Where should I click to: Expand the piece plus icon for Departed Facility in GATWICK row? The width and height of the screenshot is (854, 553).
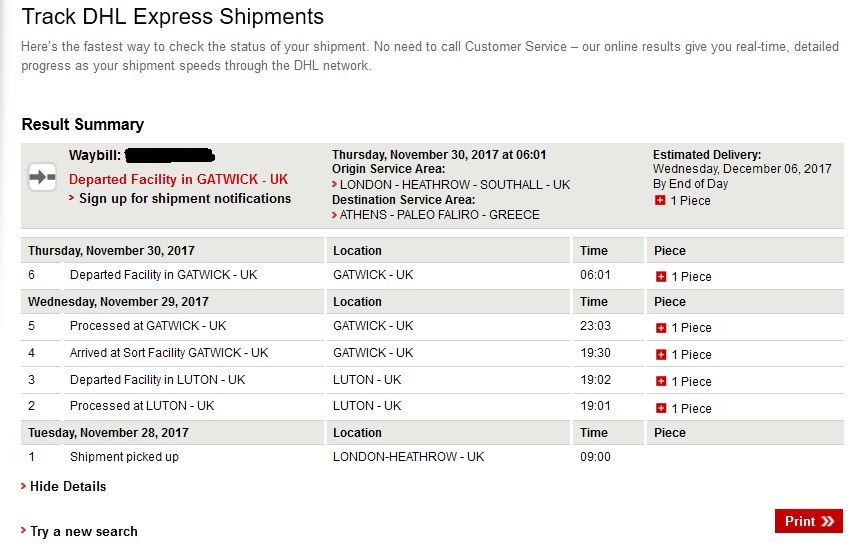[x=661, y=277]
